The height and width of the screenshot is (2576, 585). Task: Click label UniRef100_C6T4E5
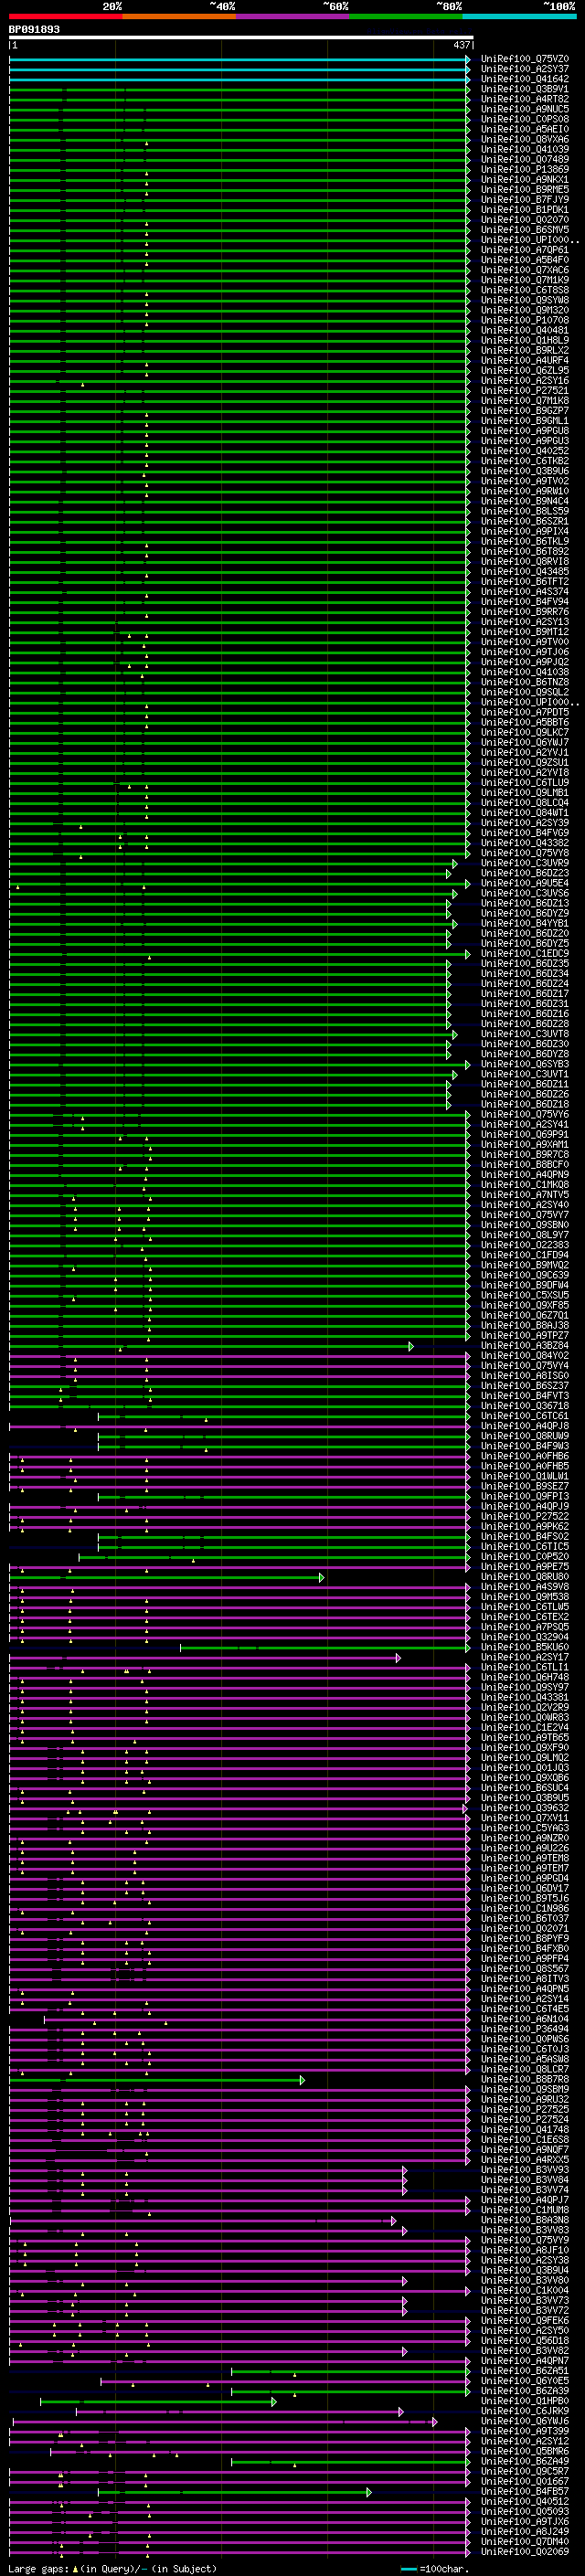525,2008
